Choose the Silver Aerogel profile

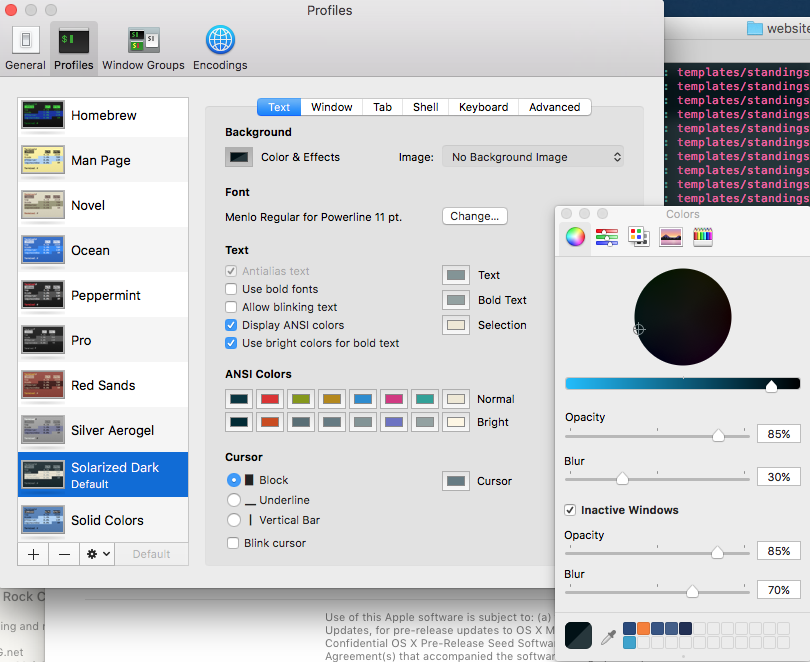click(103, 430)
